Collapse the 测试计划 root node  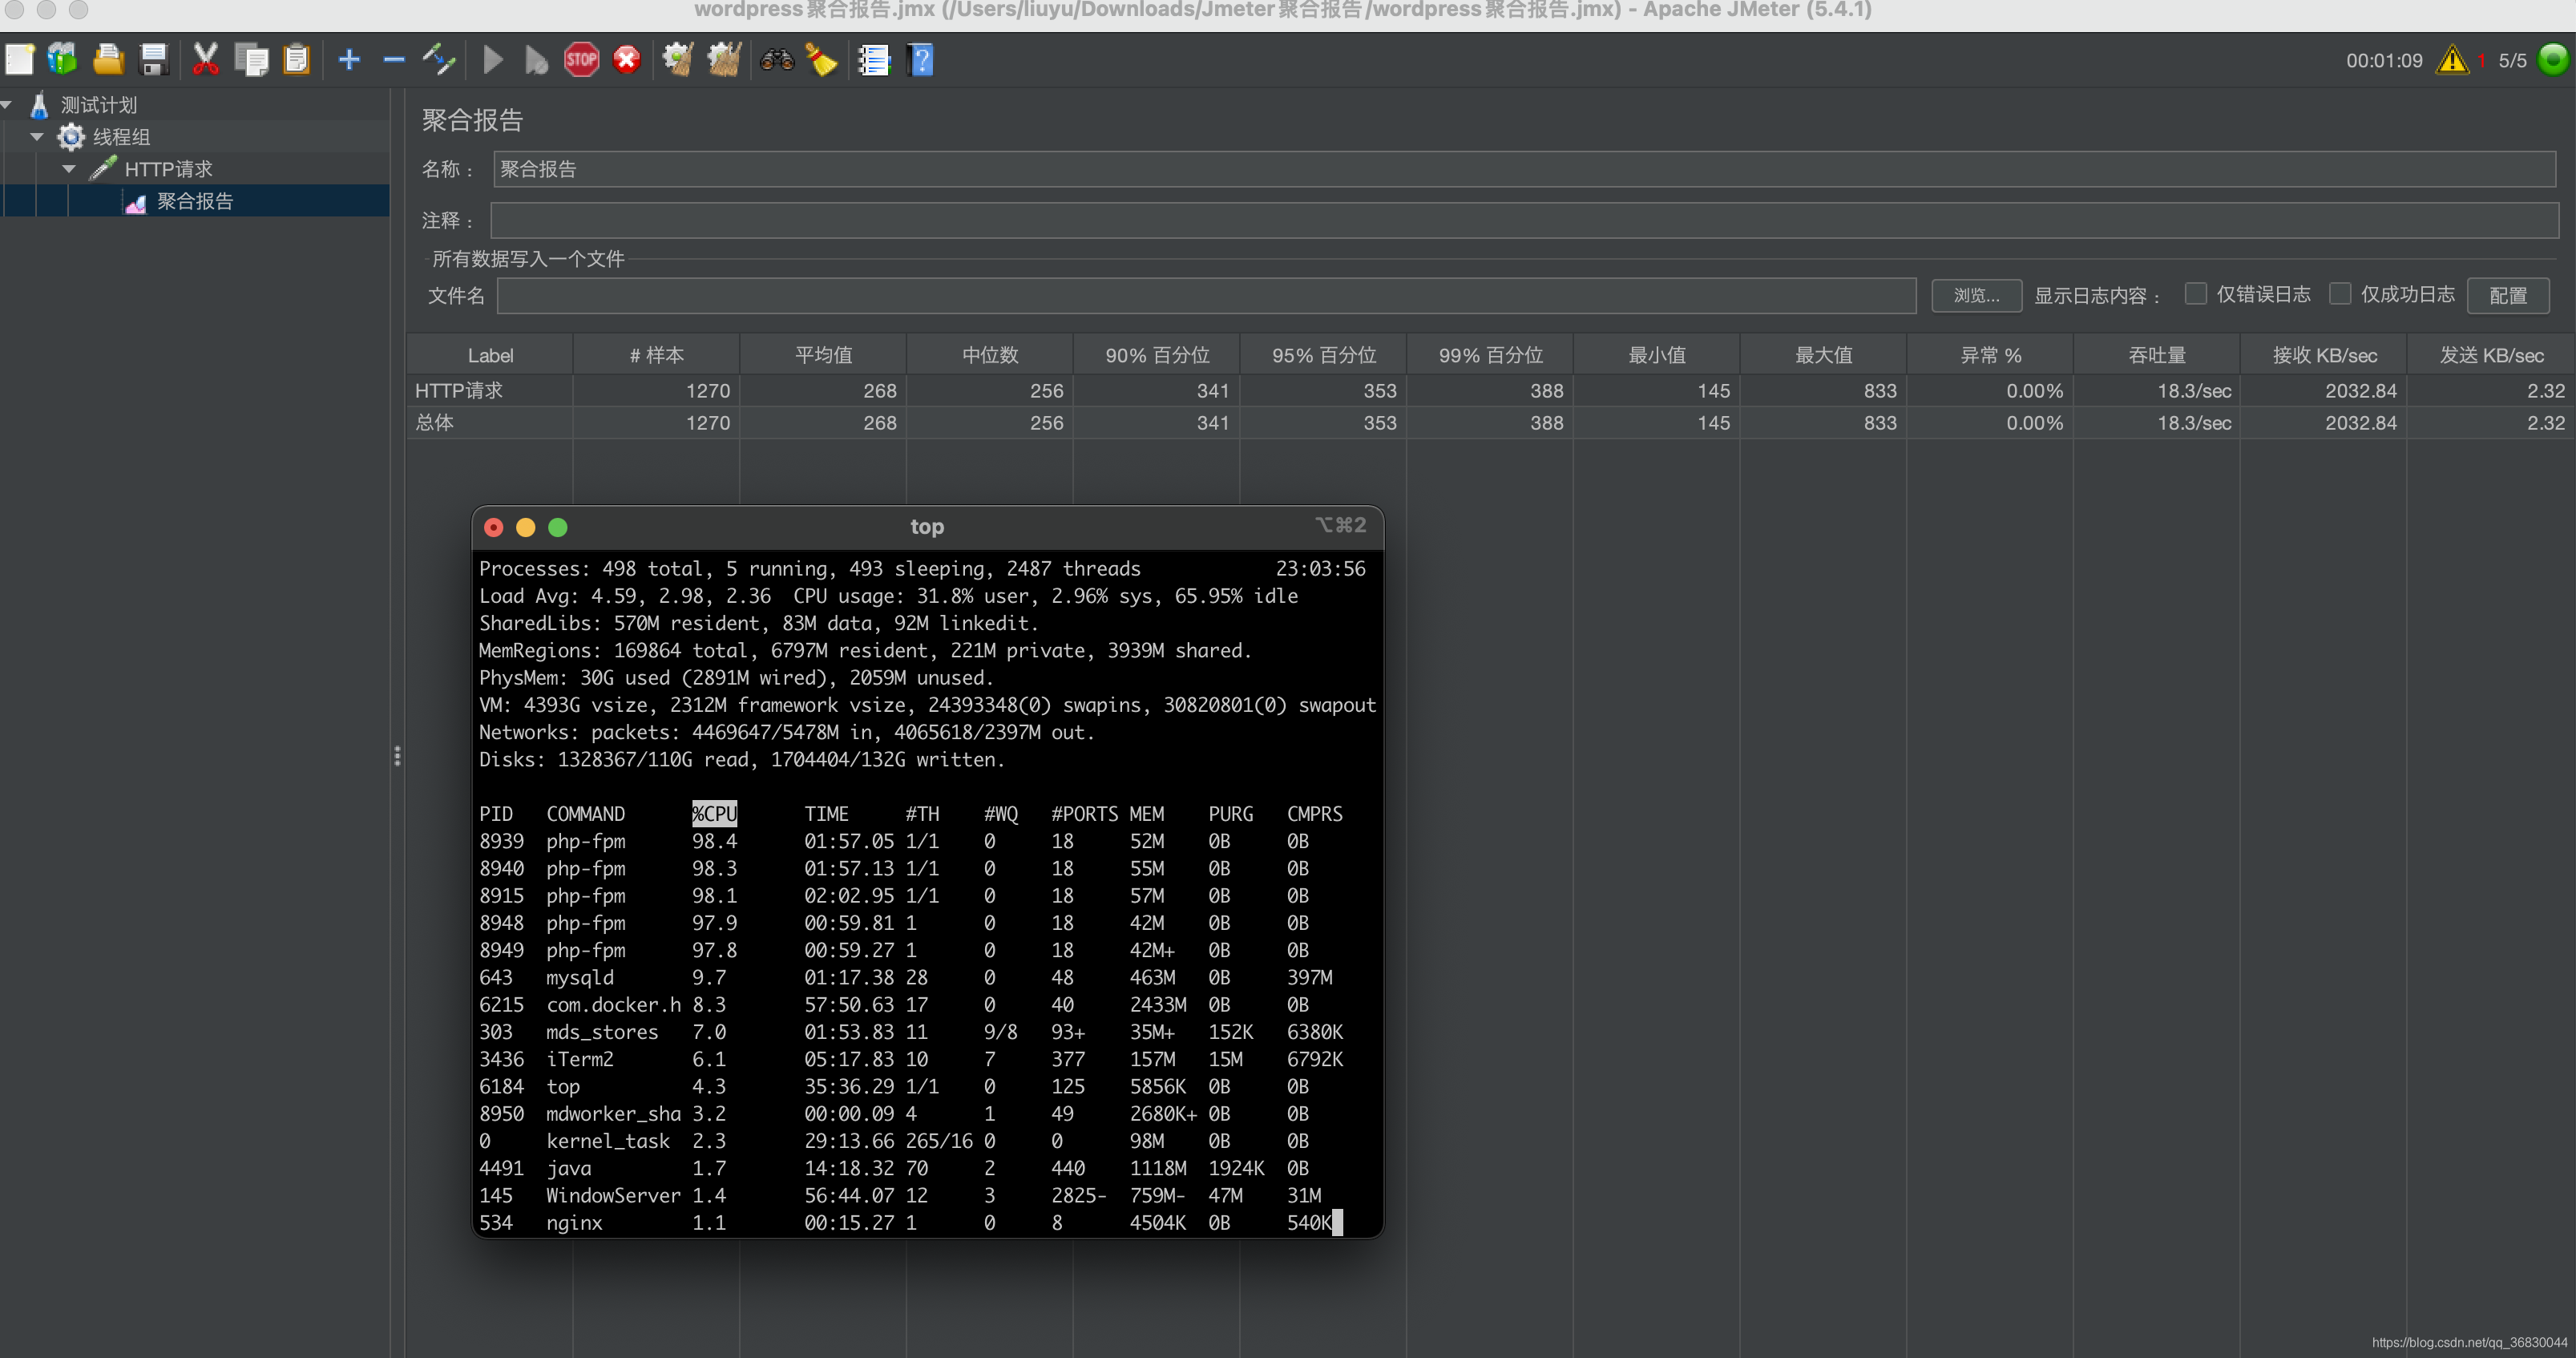(7, 105)
